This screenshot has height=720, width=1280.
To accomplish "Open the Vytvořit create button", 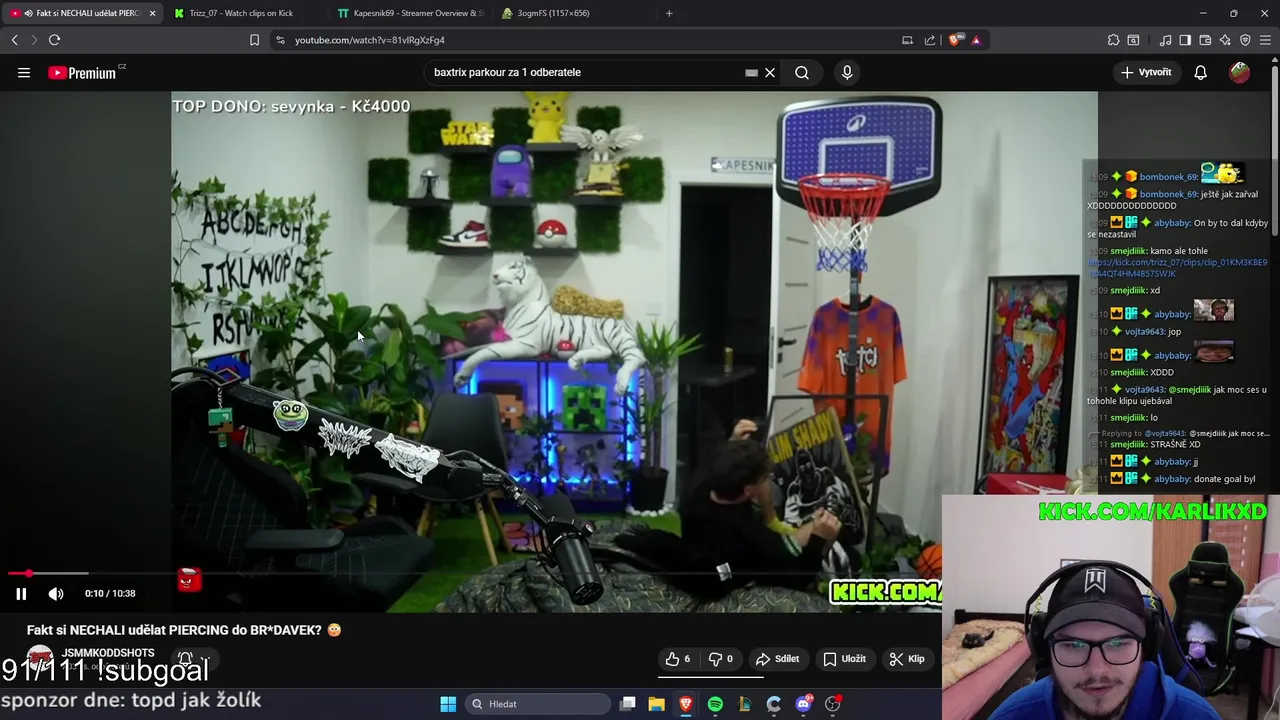I will 1146,72.
